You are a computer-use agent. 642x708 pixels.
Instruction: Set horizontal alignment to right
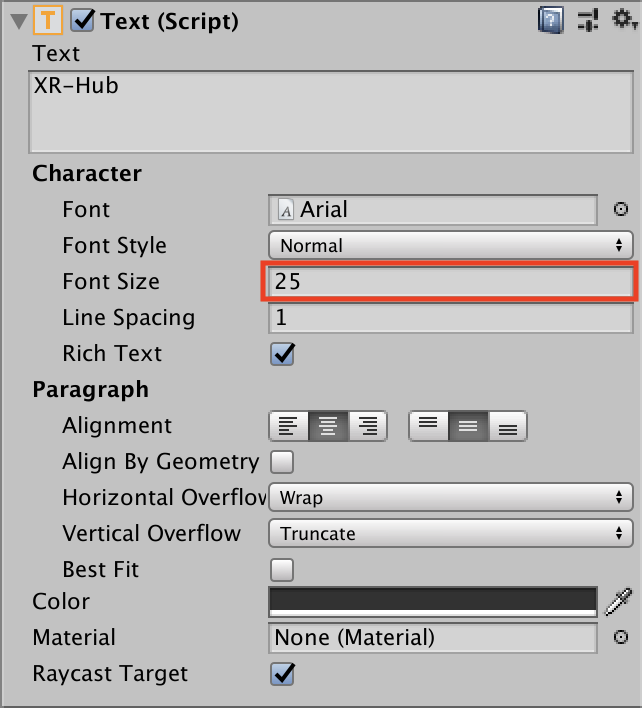click(x=368, y=427)
